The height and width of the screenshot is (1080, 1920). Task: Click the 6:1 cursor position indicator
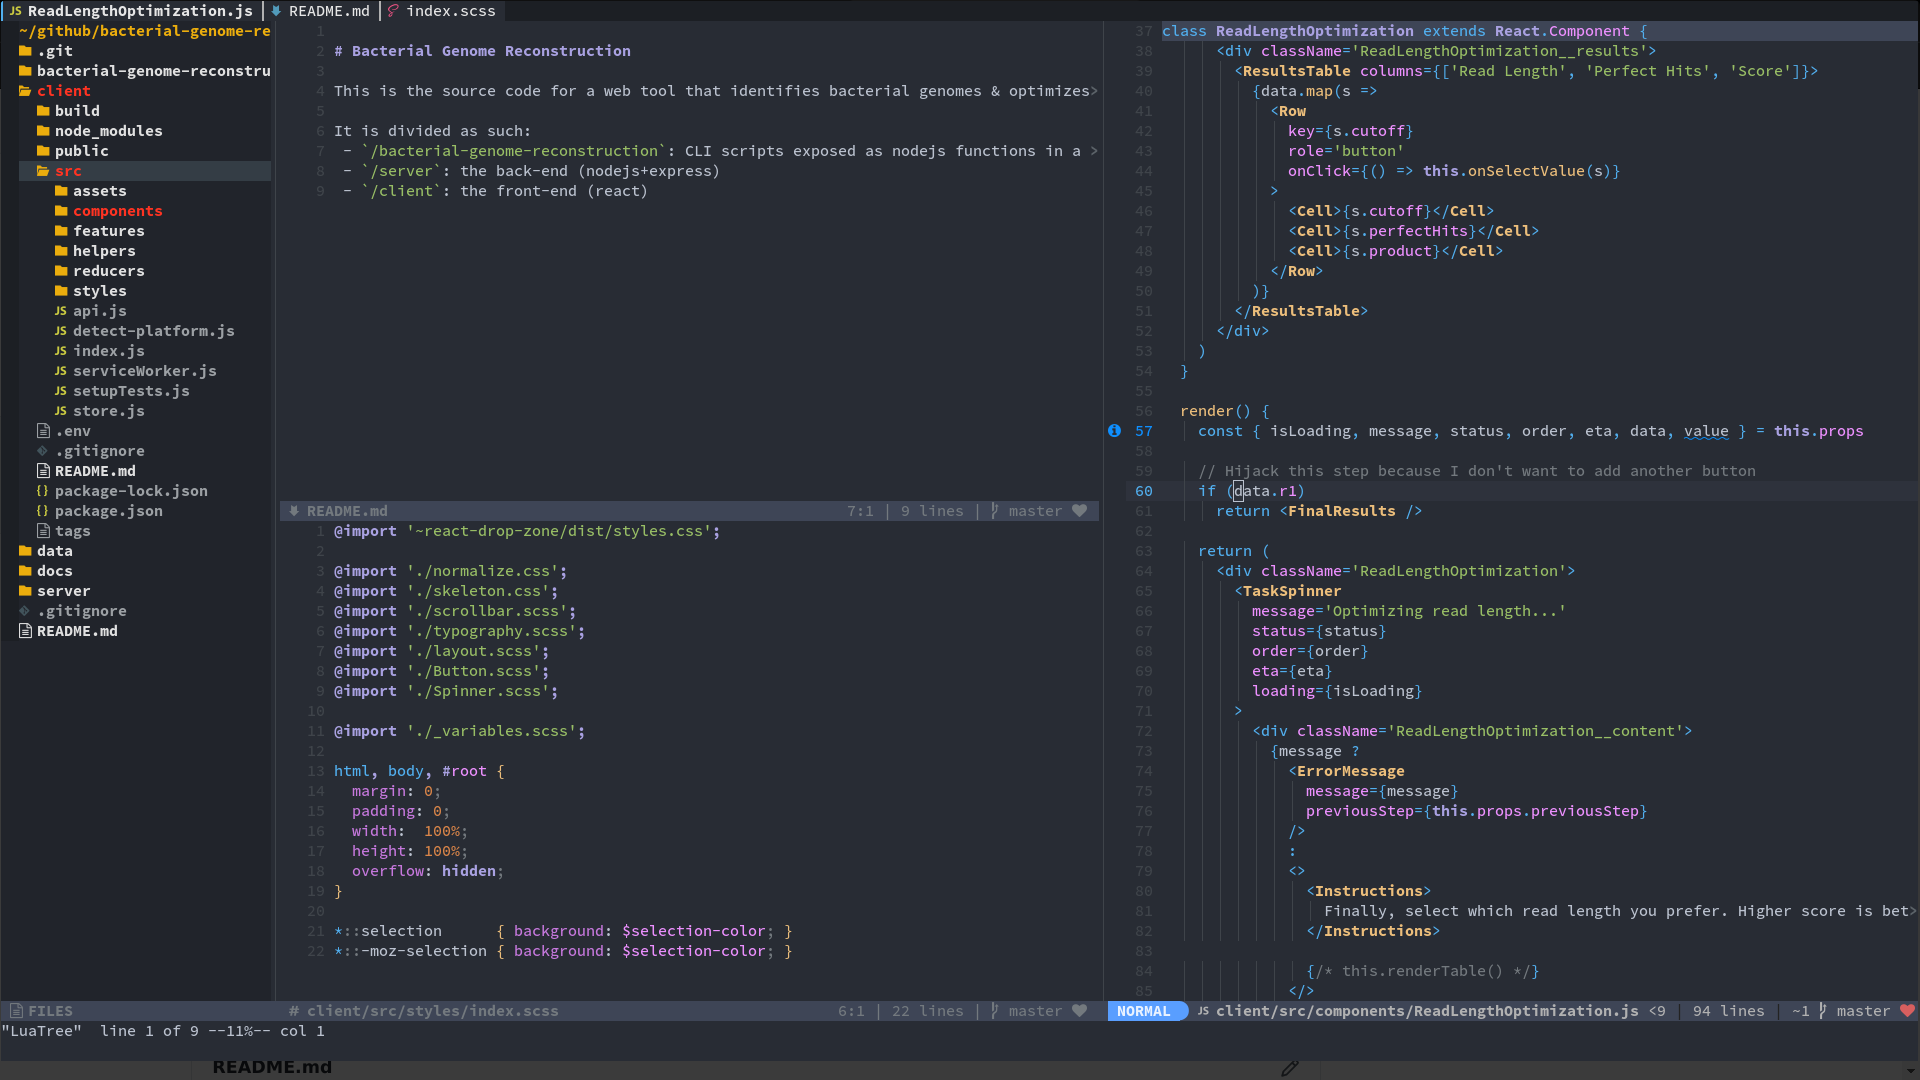pyautogui.click(x=847, y=1010)
